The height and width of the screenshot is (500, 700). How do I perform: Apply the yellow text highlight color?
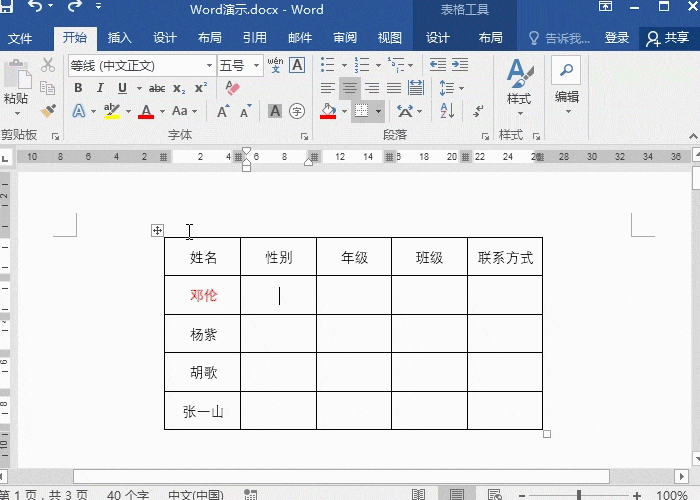(x=112, y=111)
